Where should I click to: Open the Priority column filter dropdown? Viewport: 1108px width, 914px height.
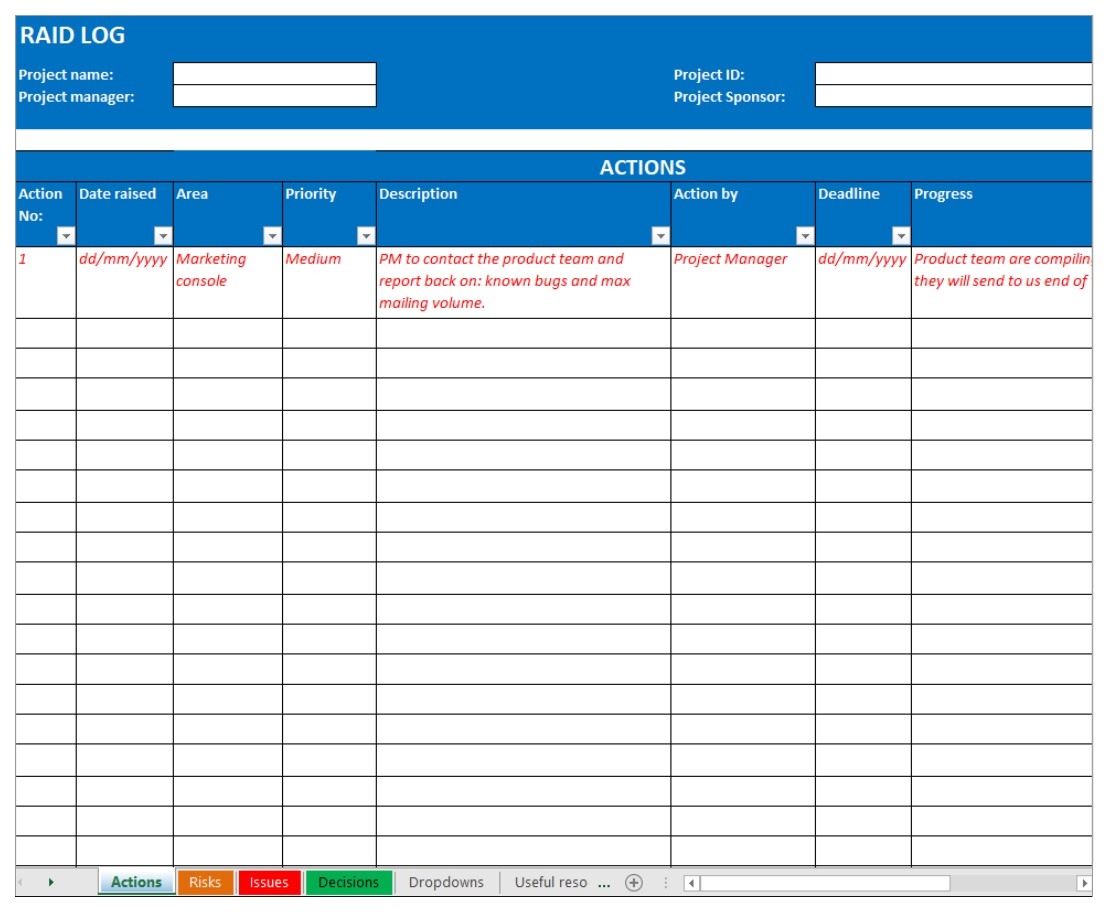(366, 236)
